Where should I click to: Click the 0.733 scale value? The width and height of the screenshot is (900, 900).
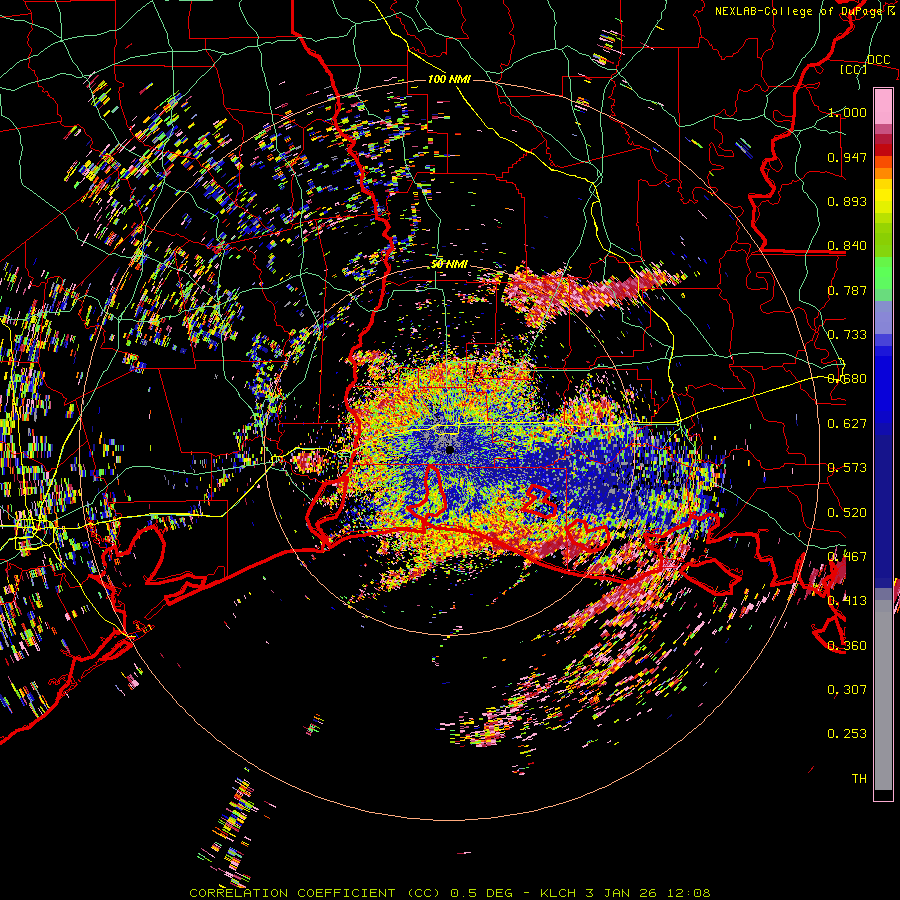847,335
